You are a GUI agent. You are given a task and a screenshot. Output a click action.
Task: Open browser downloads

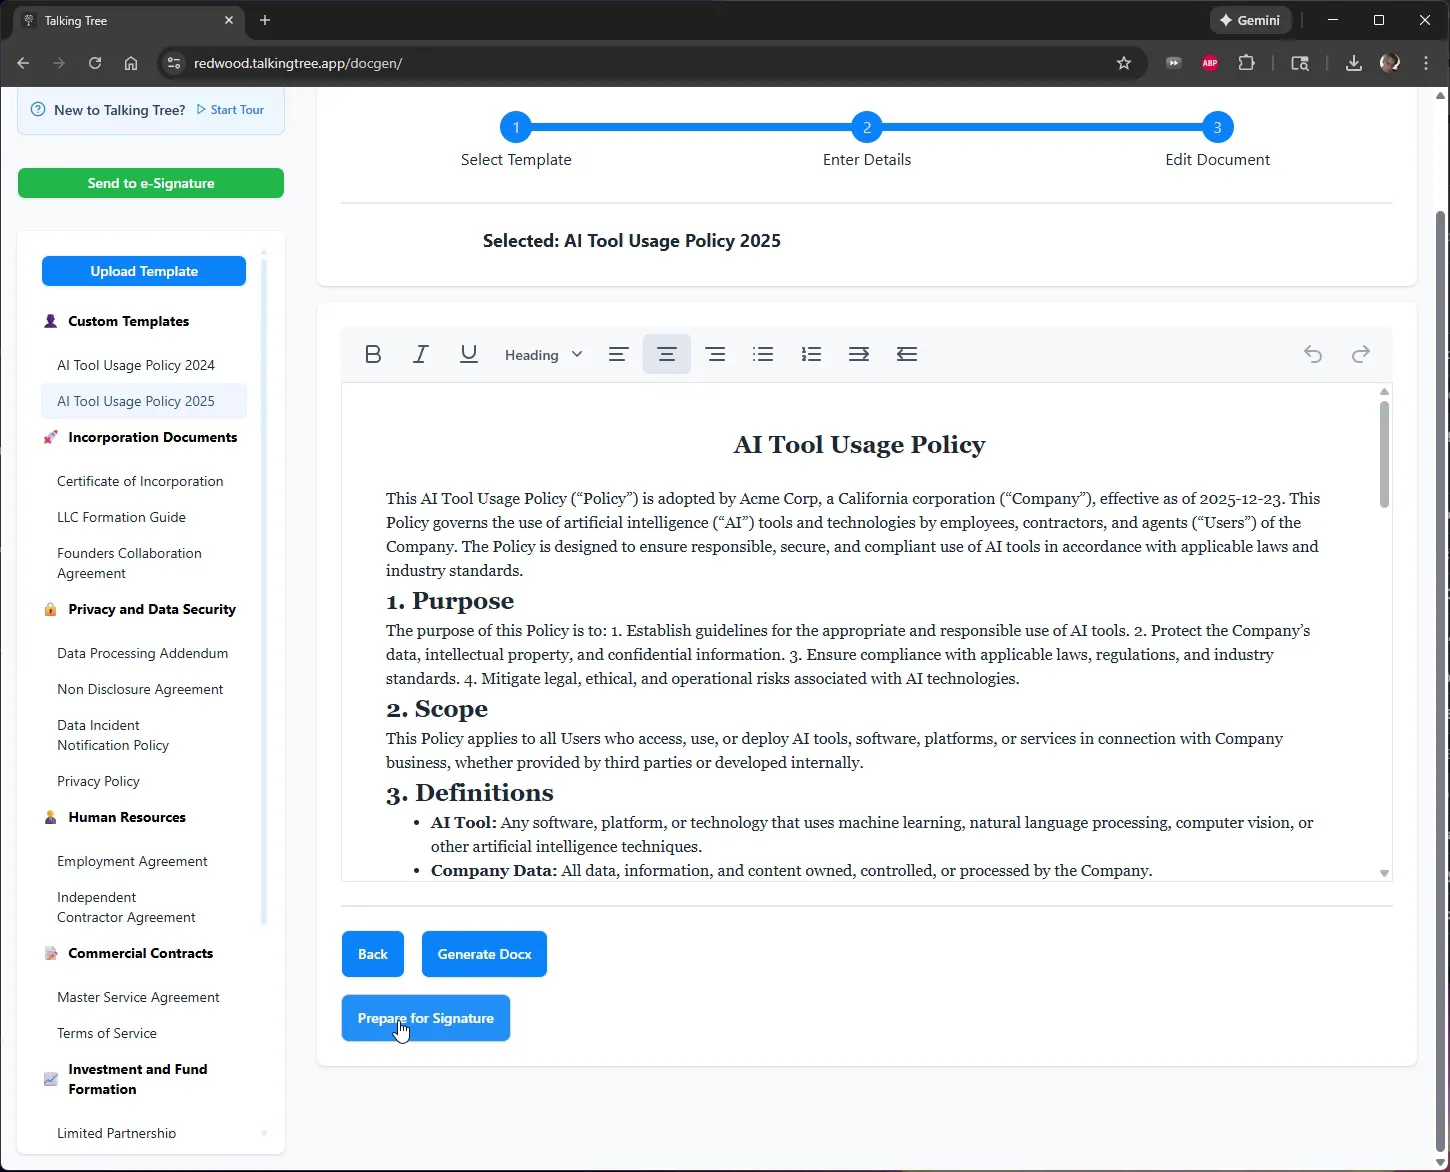pos(1353,63)
